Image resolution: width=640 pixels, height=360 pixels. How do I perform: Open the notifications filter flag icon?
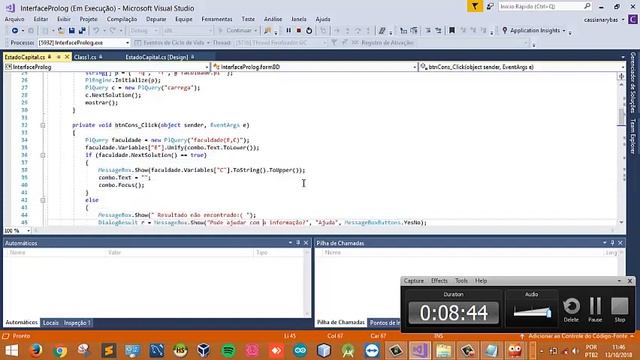[475, 6]
